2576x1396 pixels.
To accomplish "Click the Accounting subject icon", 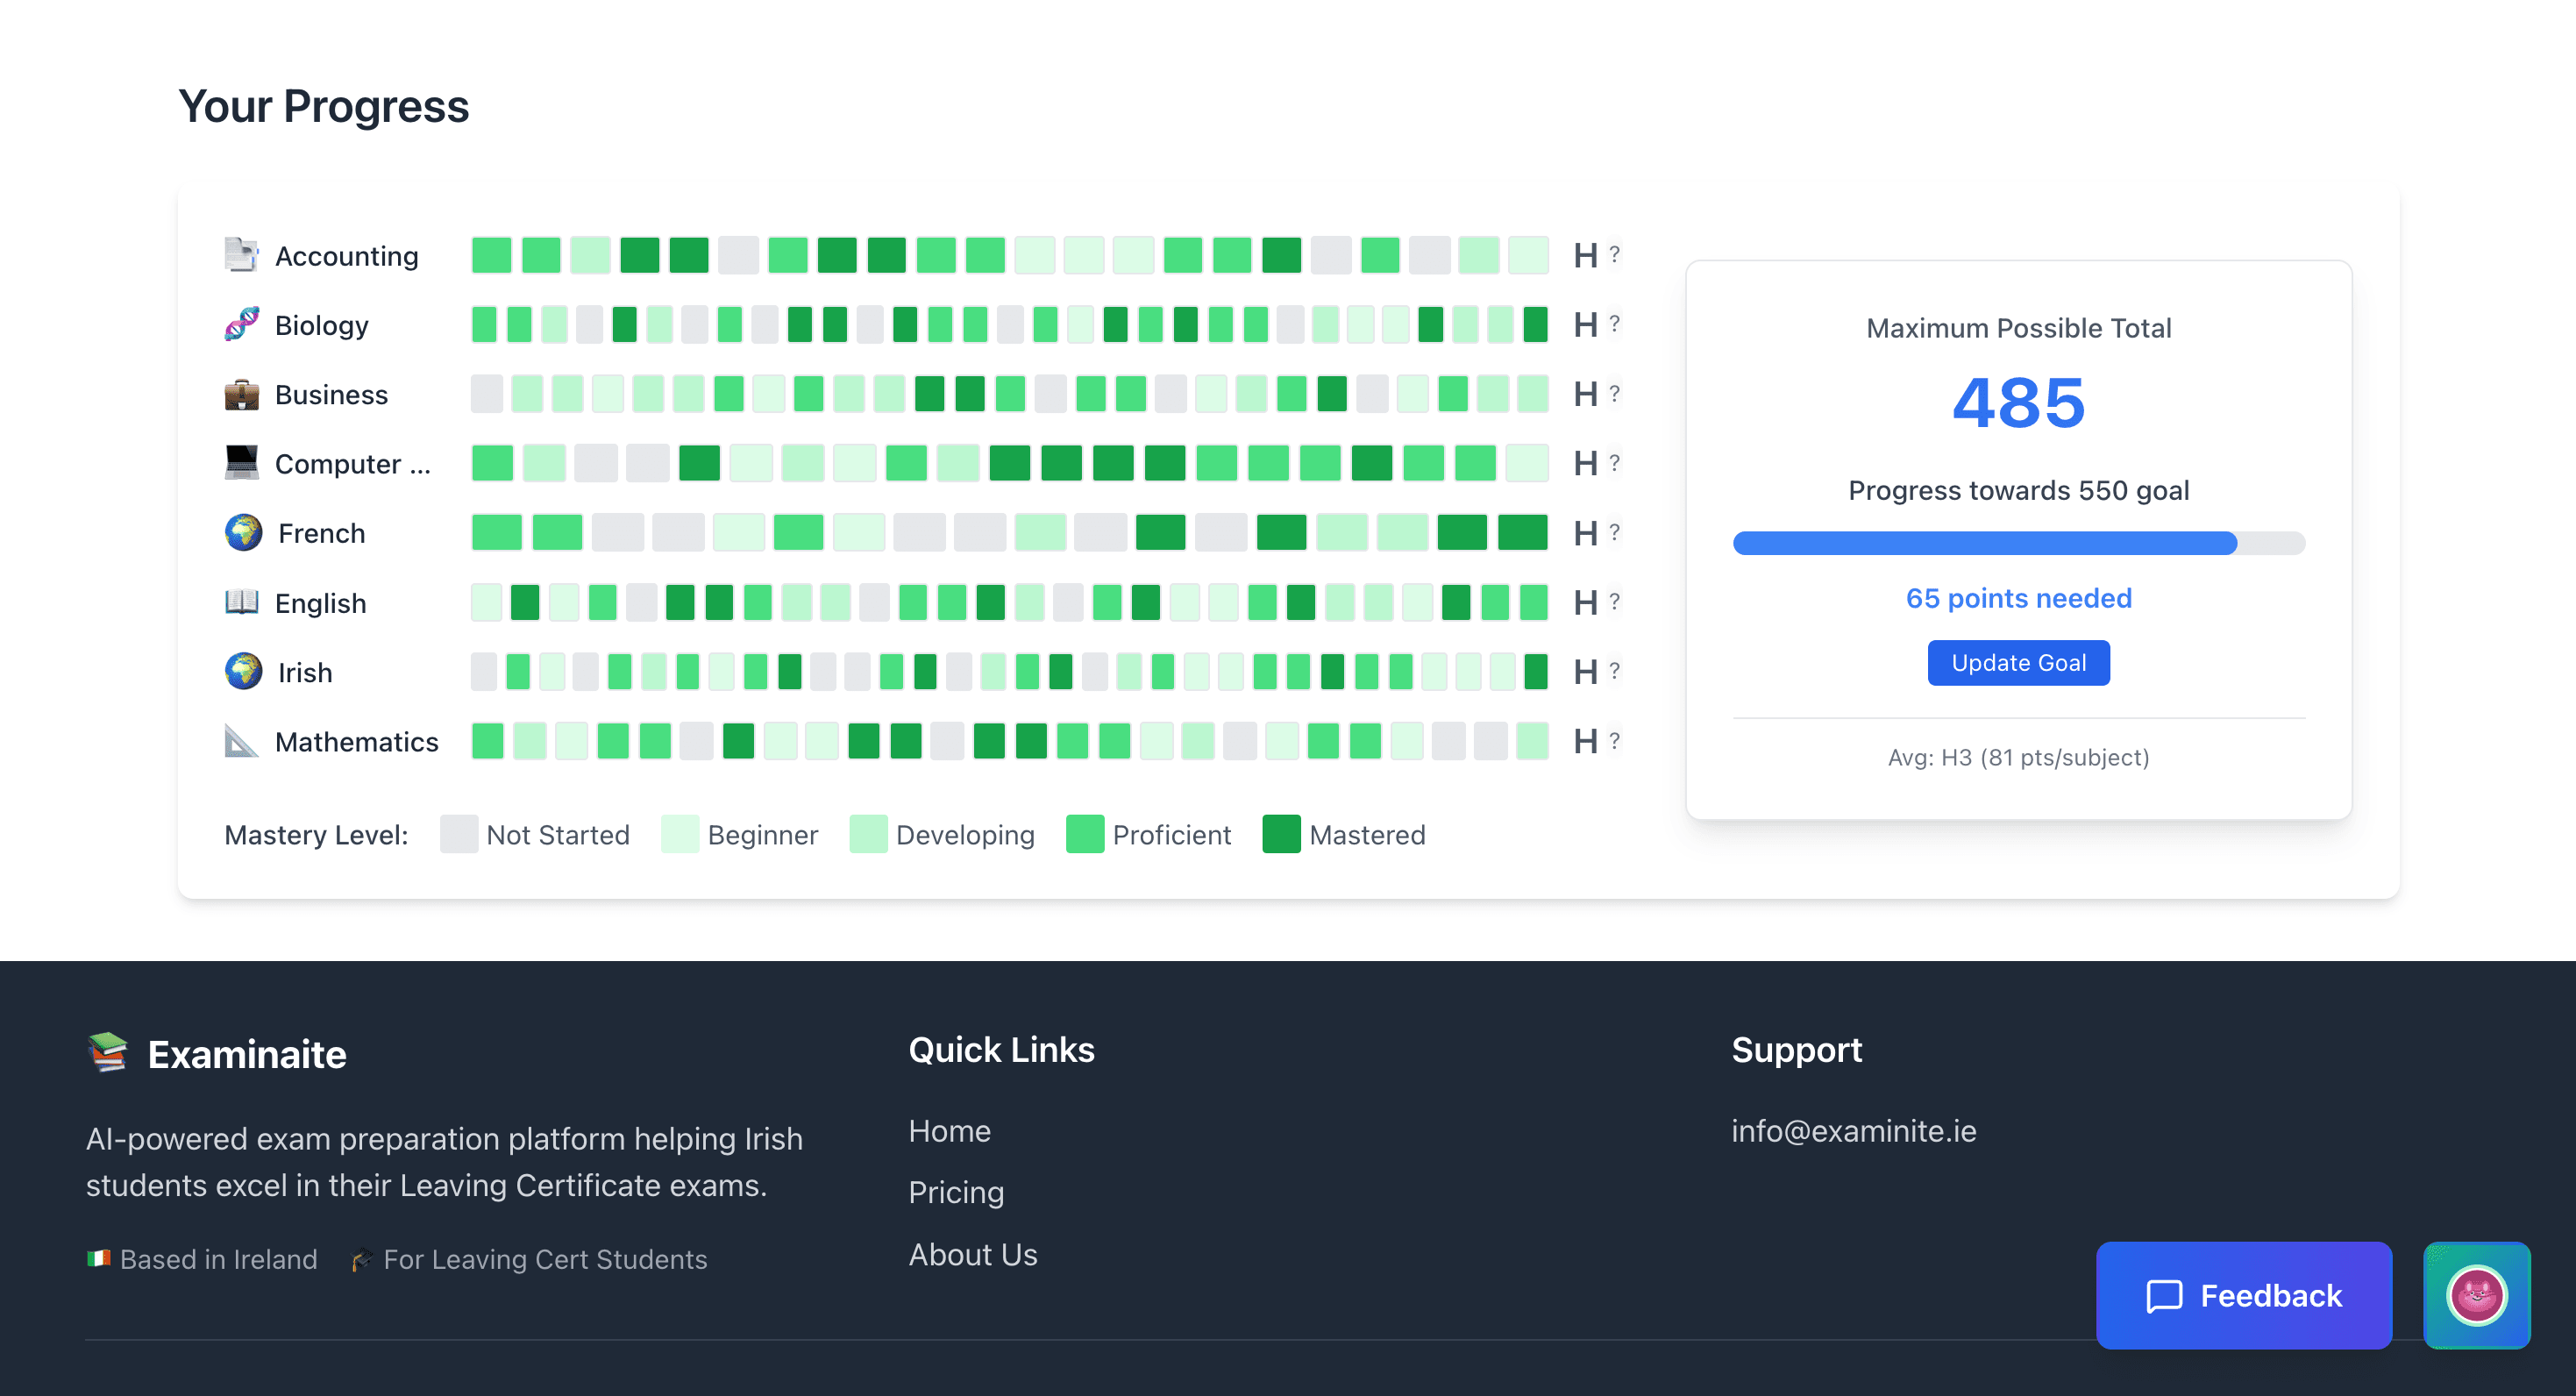I will (x=241, y=255).
